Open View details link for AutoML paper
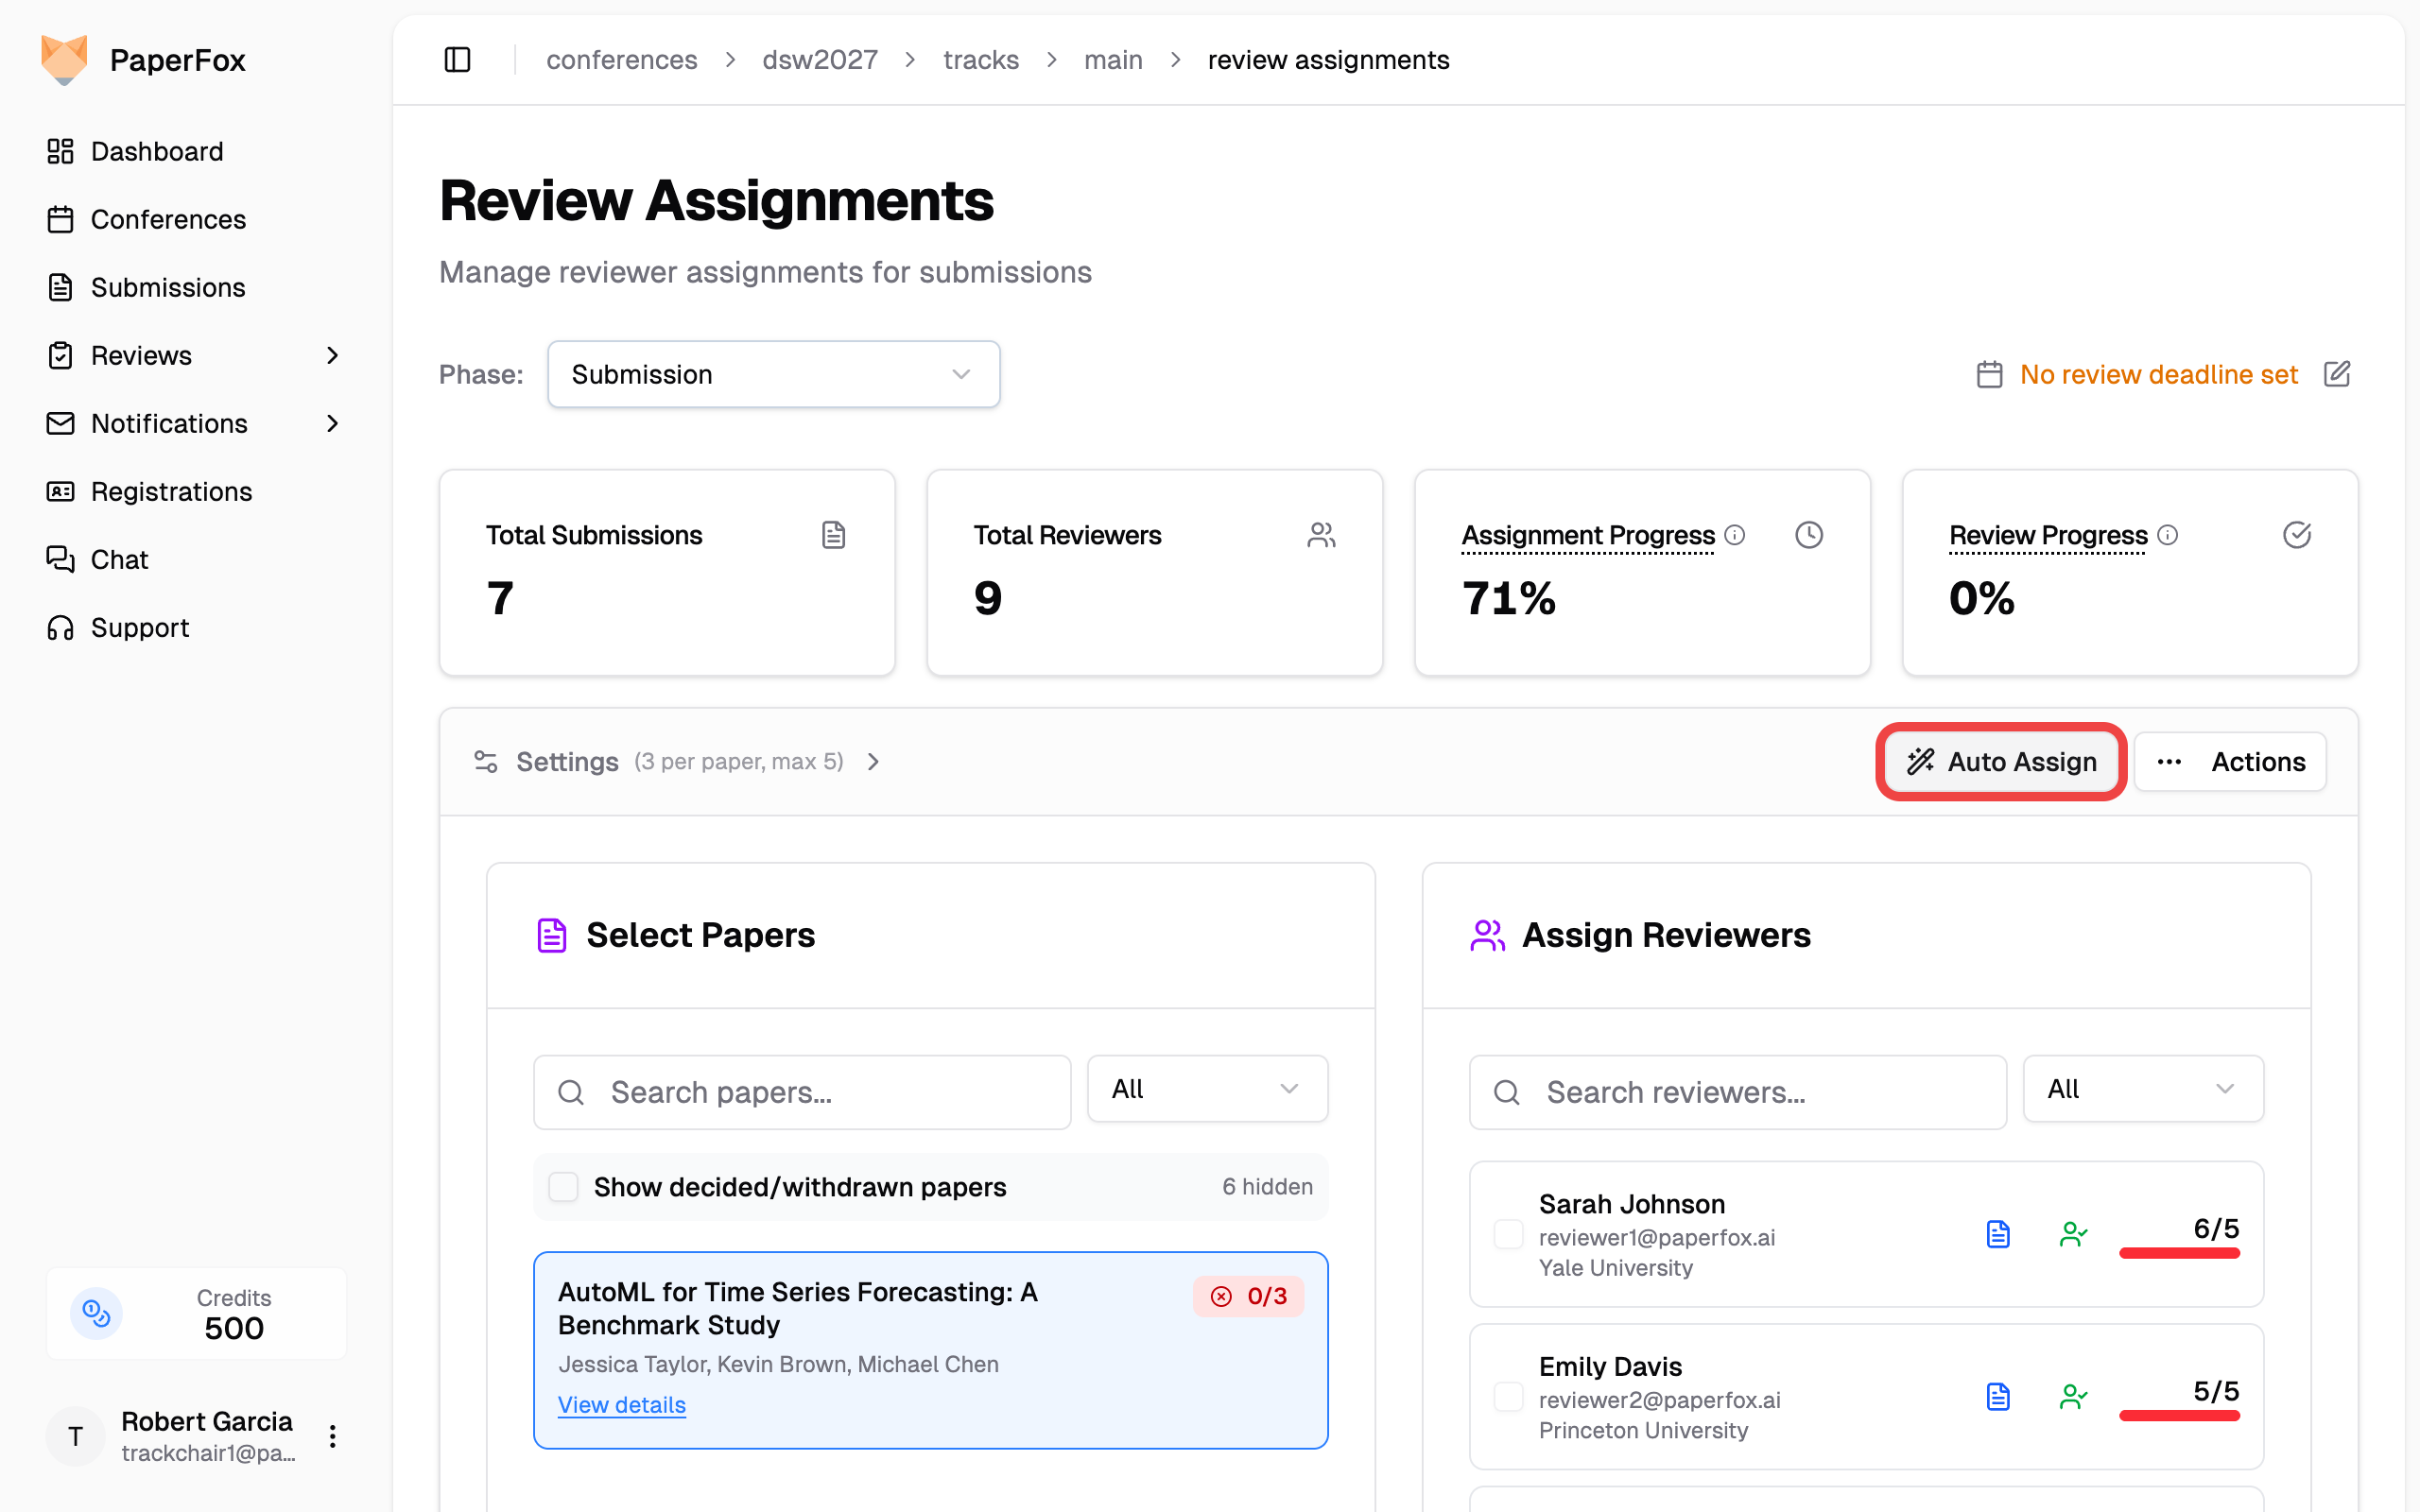This screenshot has width=2420, height=1512. coord(621,1405)
